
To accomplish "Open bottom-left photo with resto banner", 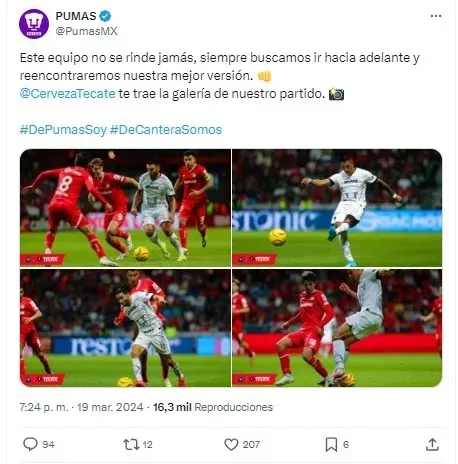I will tap(125, 328).
